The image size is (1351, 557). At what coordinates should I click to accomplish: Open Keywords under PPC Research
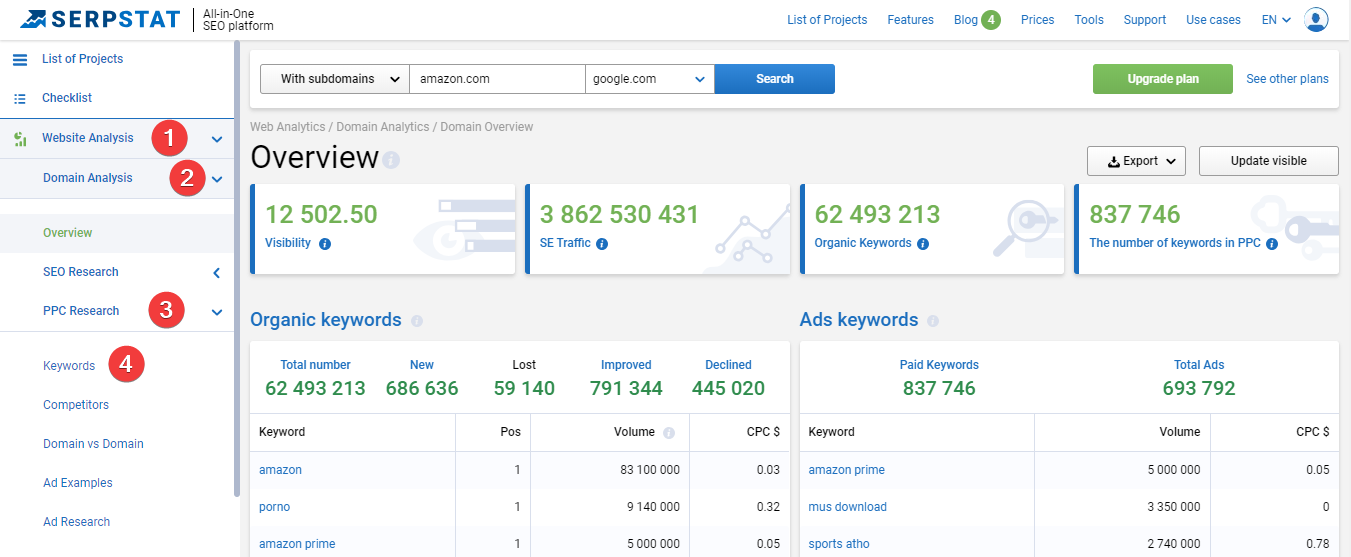(69, 366)
